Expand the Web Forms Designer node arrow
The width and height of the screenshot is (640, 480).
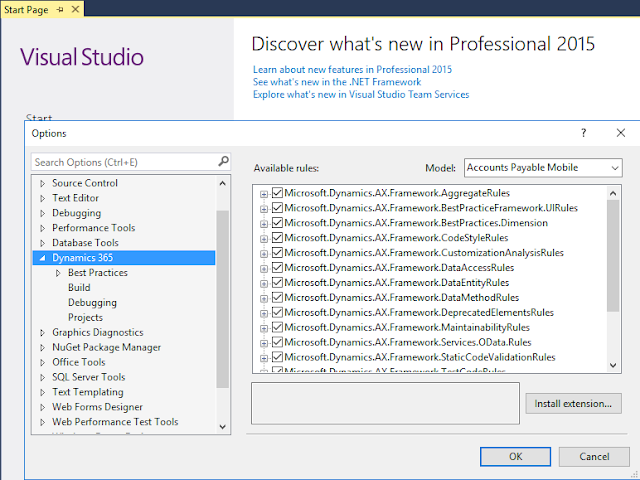(x=42, y=407)
